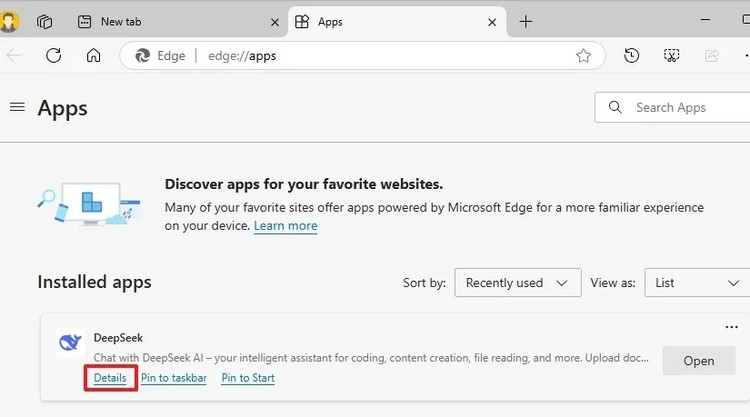Follow the Learn more link
This screenshot has width=750, height=417.
point(285,226)
